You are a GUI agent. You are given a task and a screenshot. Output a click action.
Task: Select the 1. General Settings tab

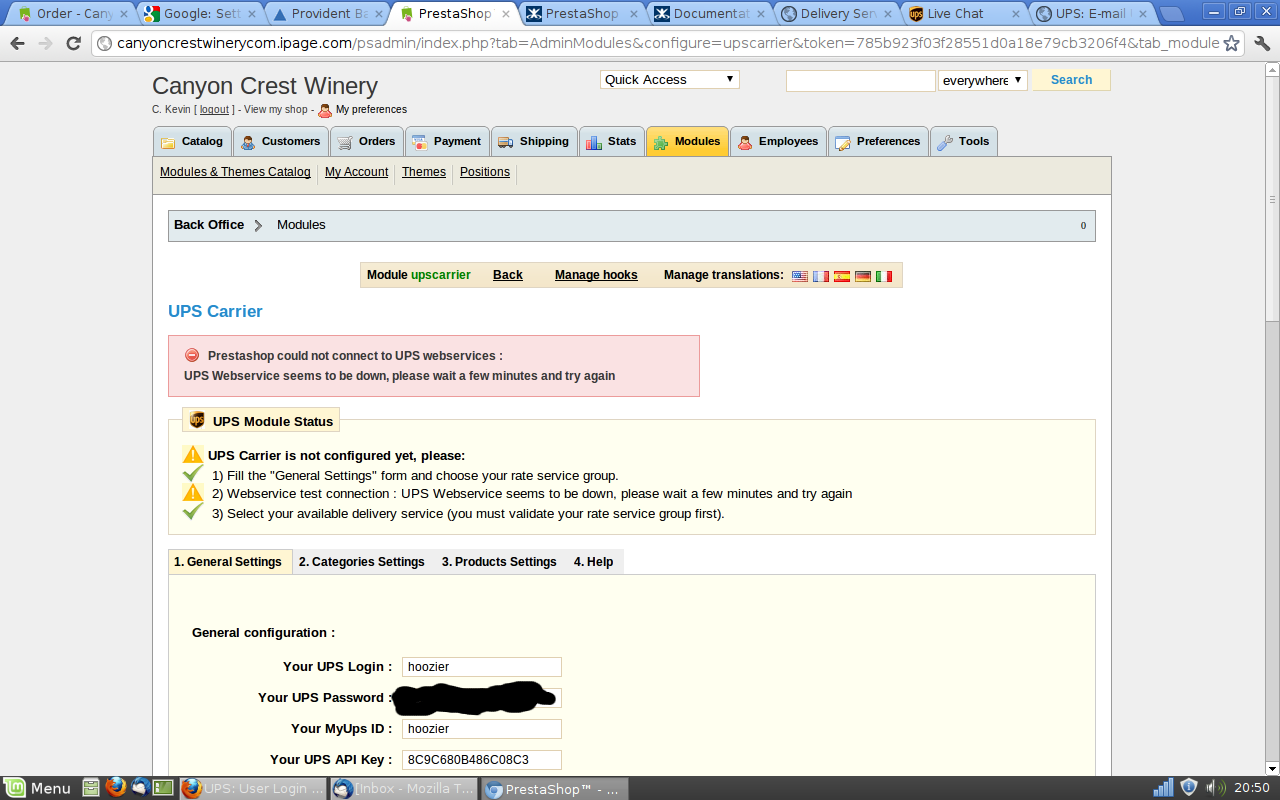click(x=229, y=562)
